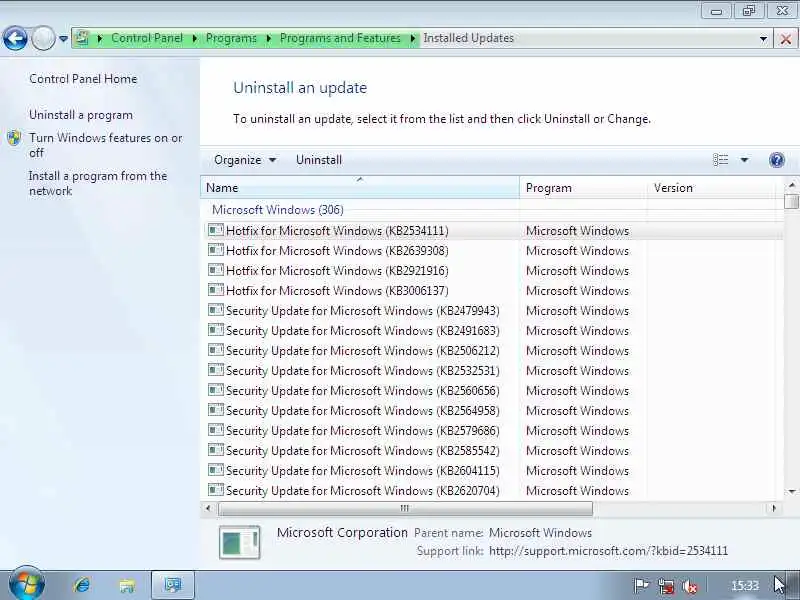Expand the arrow after Programs breadcrumb
800x600 pixels.
click(x=268, y=38)
